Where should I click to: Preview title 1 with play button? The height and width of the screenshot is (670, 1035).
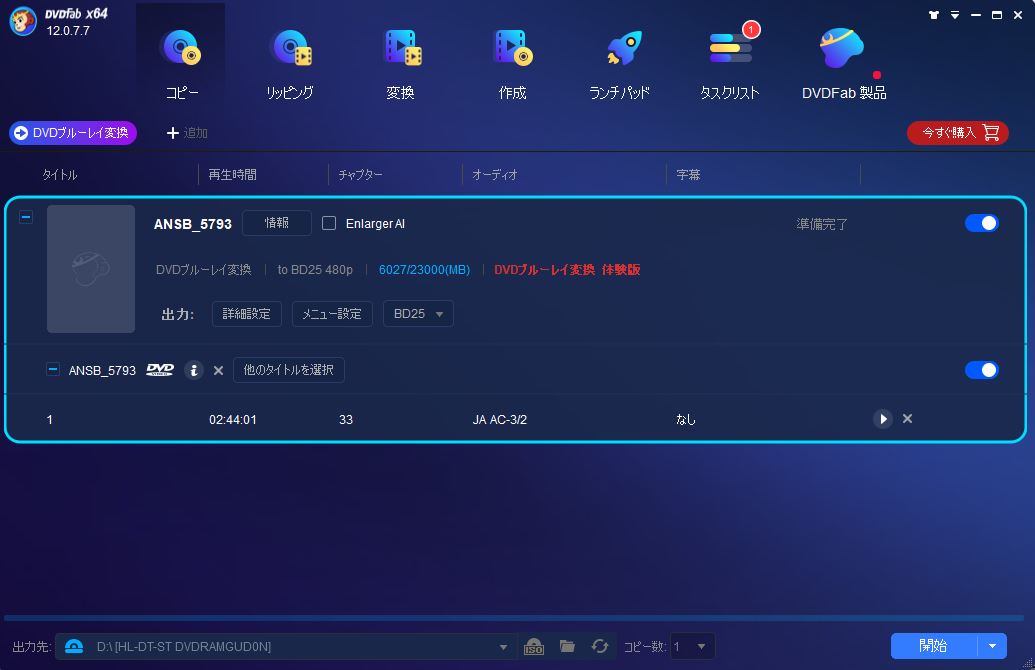[883, 419]
